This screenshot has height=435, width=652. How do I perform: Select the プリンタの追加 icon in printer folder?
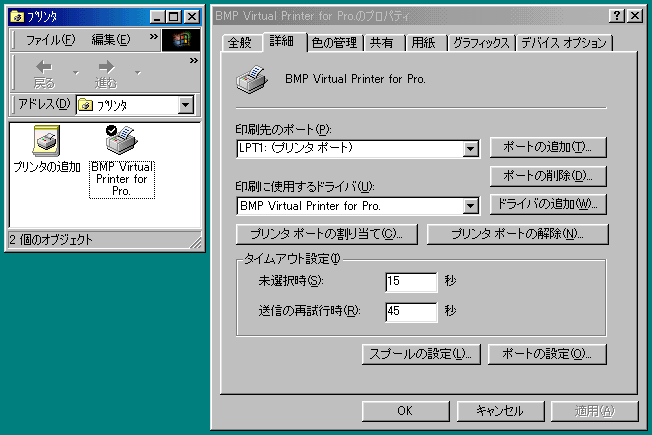point(47,149)
